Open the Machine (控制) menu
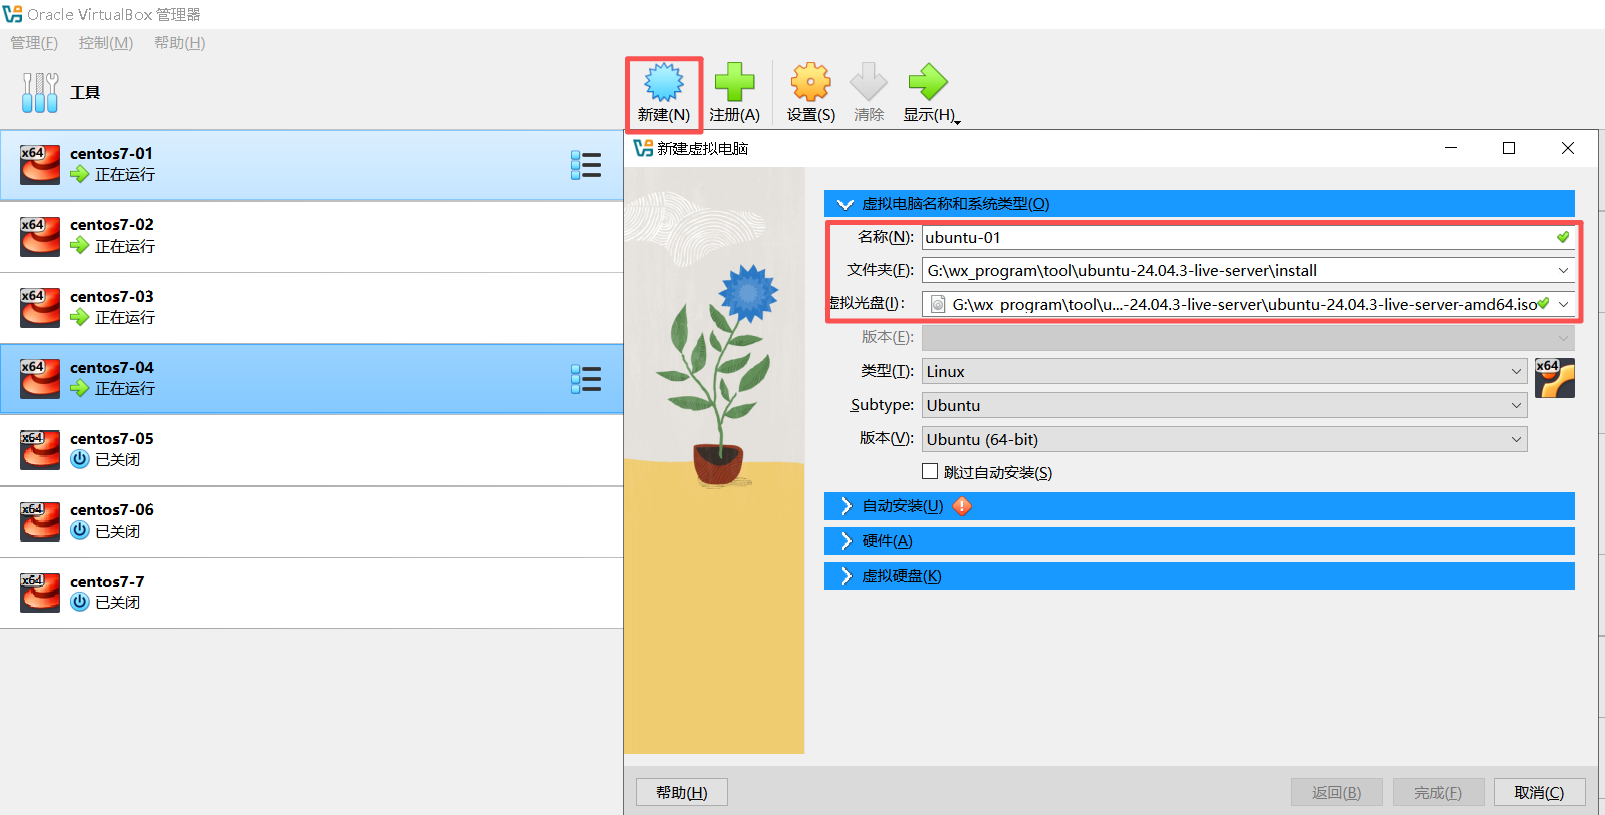The image size is (1605, 815). click(x=106, y=43)
